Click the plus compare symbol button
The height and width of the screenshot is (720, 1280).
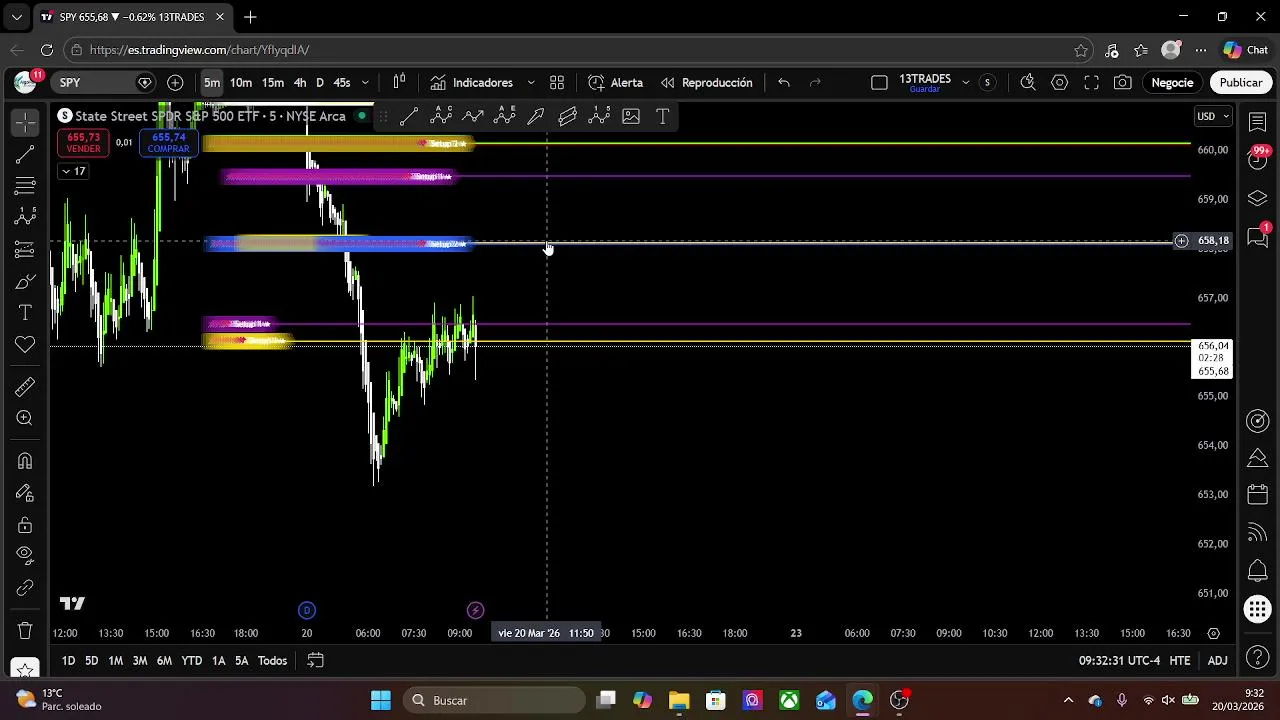click(x=175, y=83)
